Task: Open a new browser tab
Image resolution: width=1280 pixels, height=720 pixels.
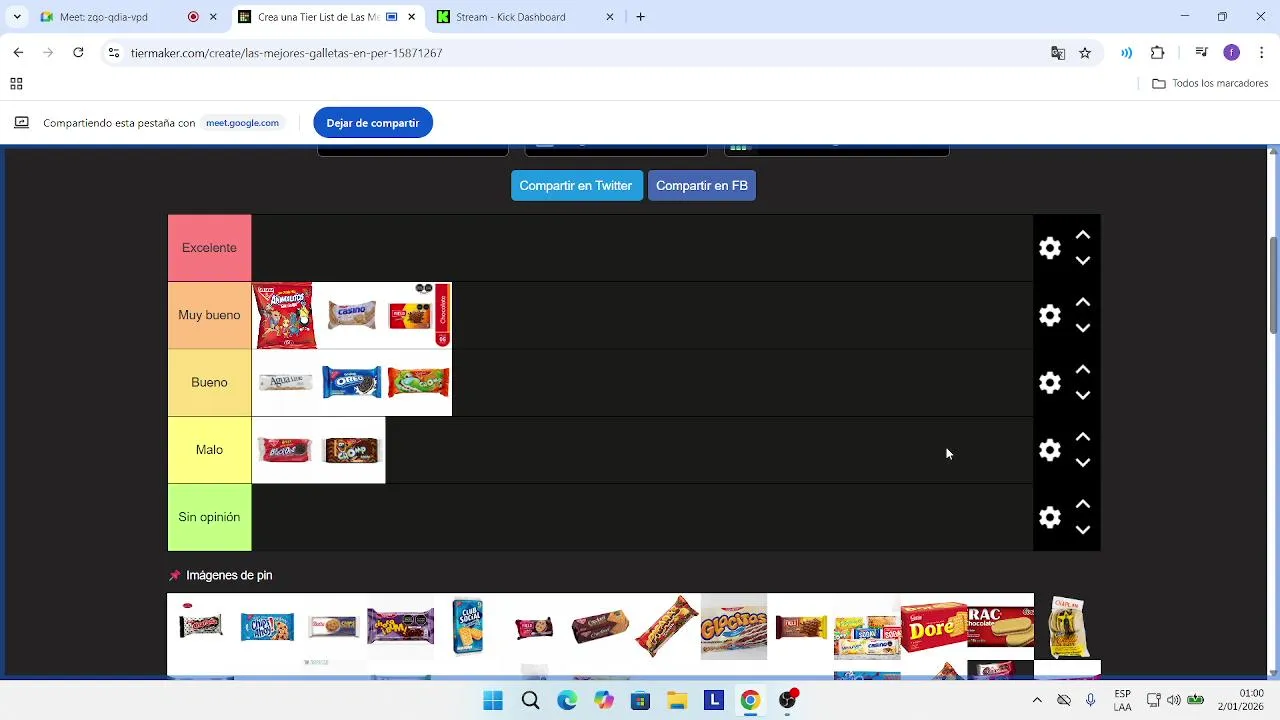Action: coord(641,17)
